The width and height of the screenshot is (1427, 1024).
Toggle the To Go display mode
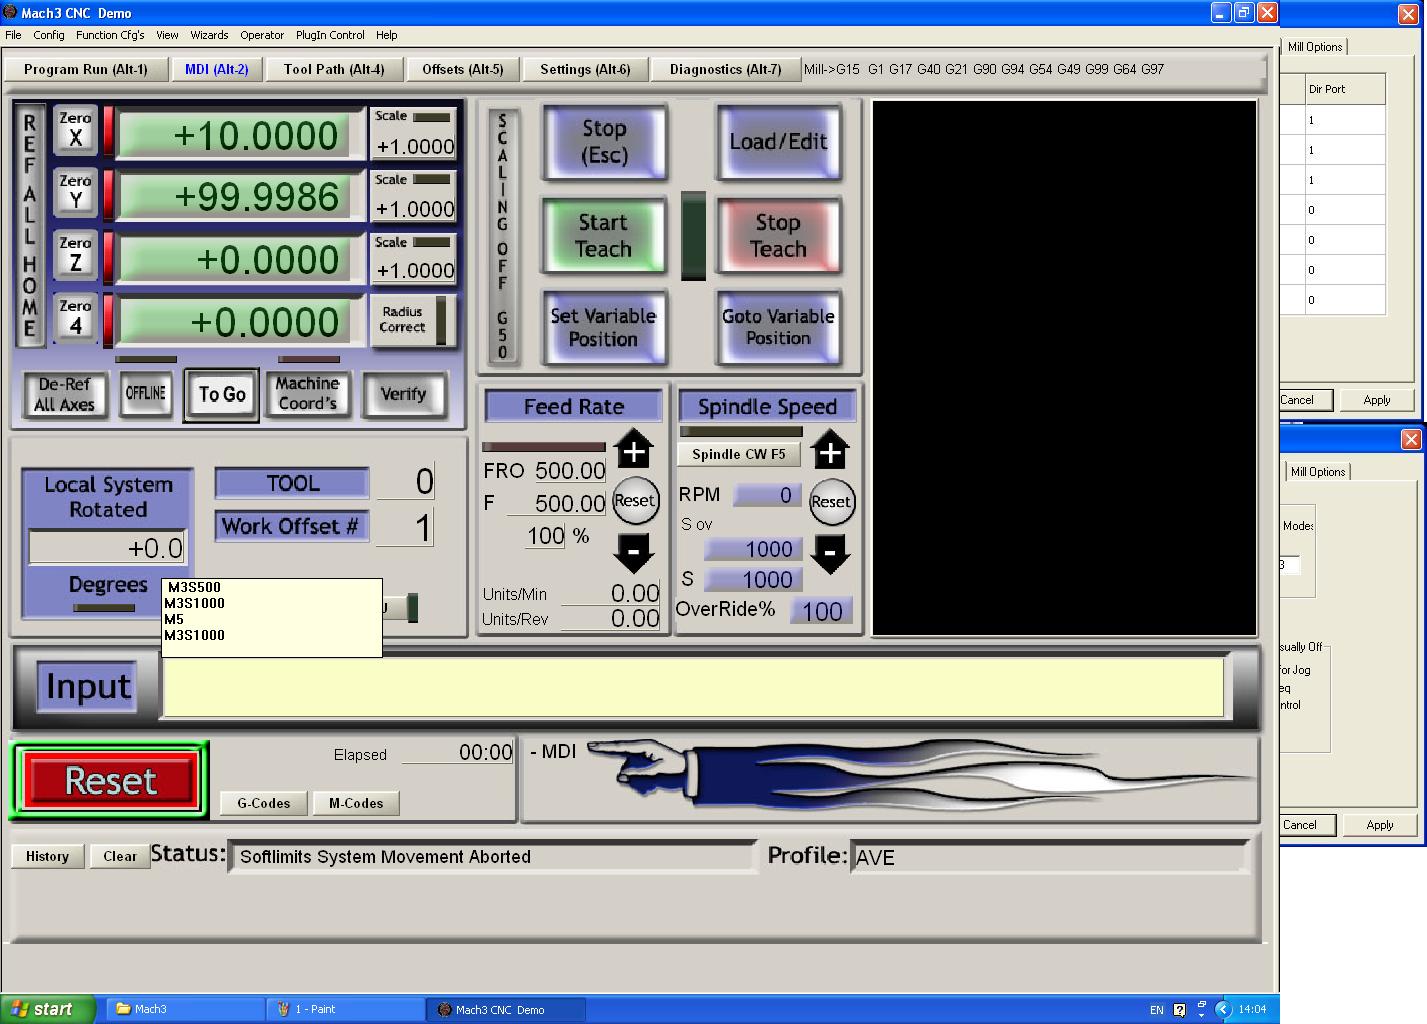tap(222, 394)
